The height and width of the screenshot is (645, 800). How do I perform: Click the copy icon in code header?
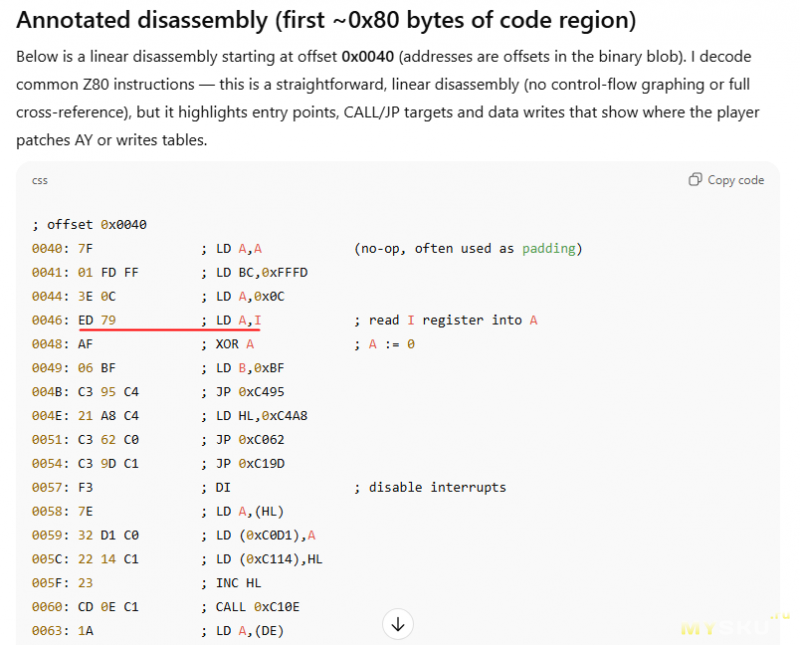tap(695, 180)
